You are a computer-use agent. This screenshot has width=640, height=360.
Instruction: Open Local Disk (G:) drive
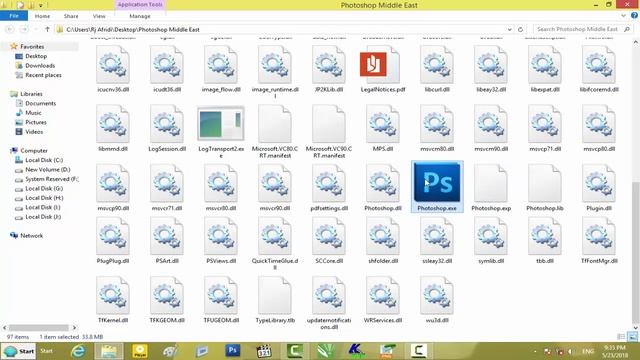[x=44, y=189]
